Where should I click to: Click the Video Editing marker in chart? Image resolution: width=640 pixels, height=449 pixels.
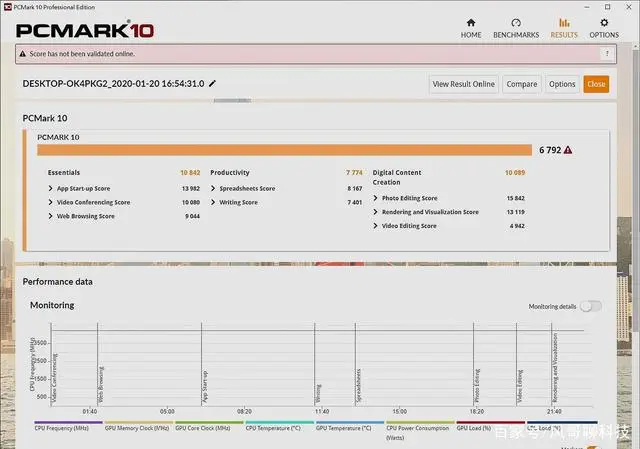tap(520, 387)
